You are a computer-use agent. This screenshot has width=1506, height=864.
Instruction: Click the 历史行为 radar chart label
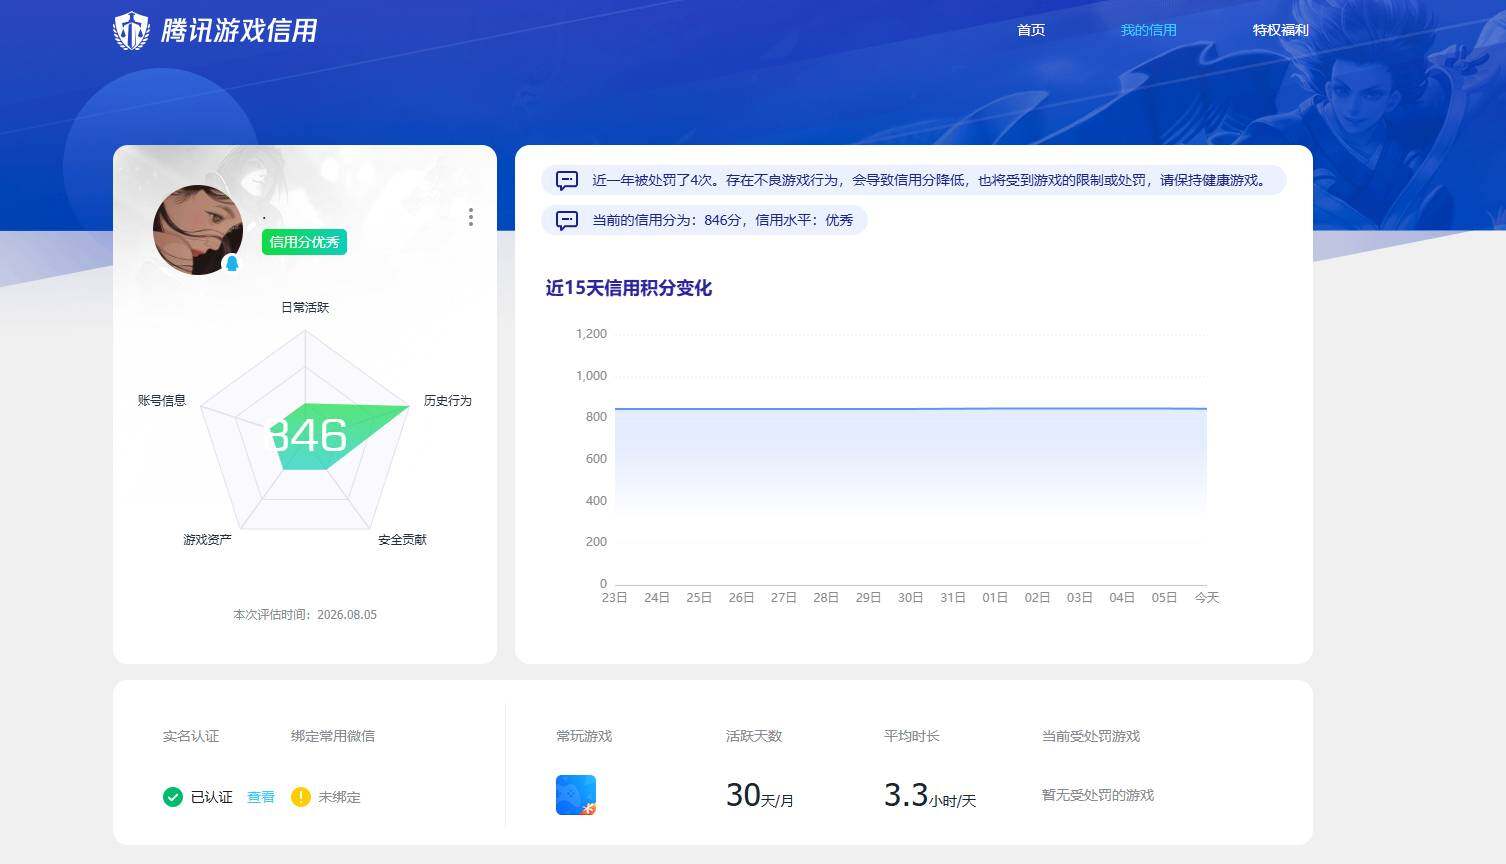click(447, 400)
